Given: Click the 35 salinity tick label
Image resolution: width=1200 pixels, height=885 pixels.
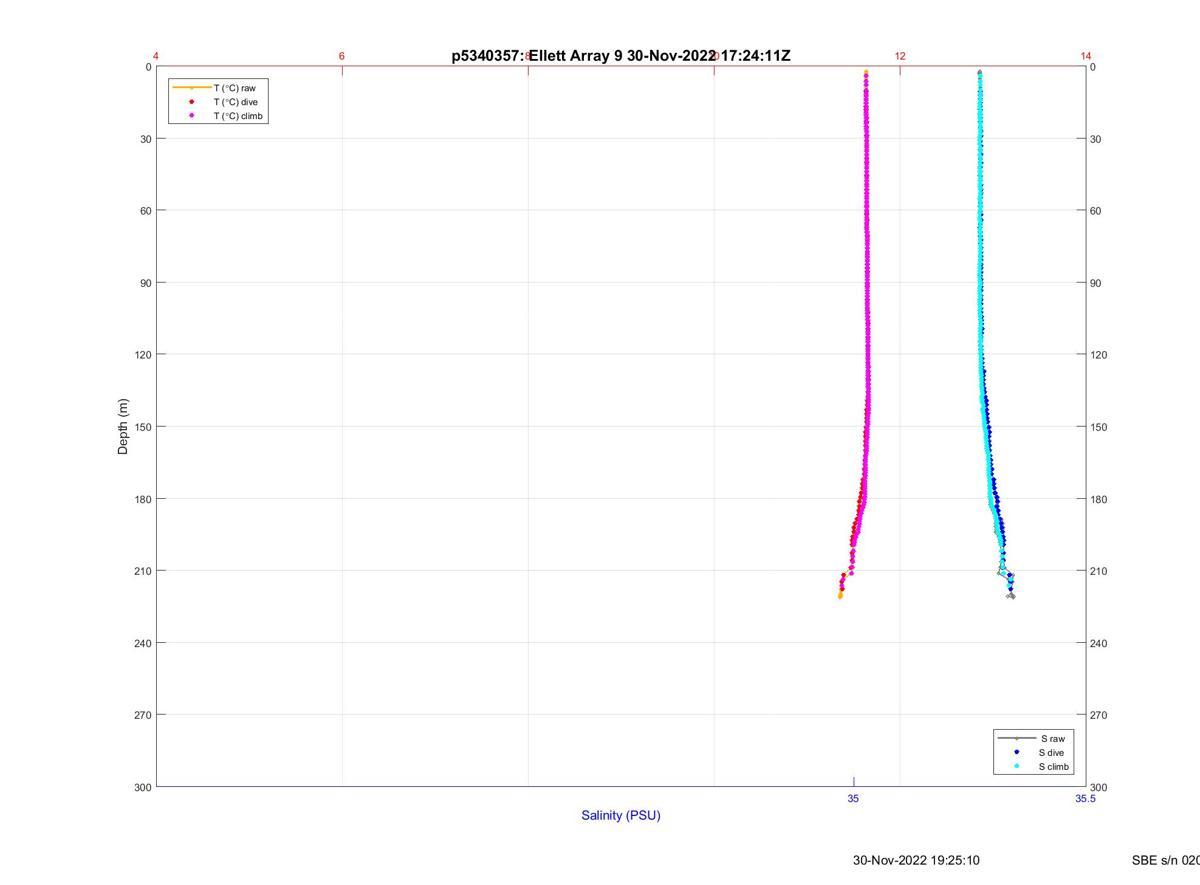Looking at the screenshot, I should click(x=853, y=799).
